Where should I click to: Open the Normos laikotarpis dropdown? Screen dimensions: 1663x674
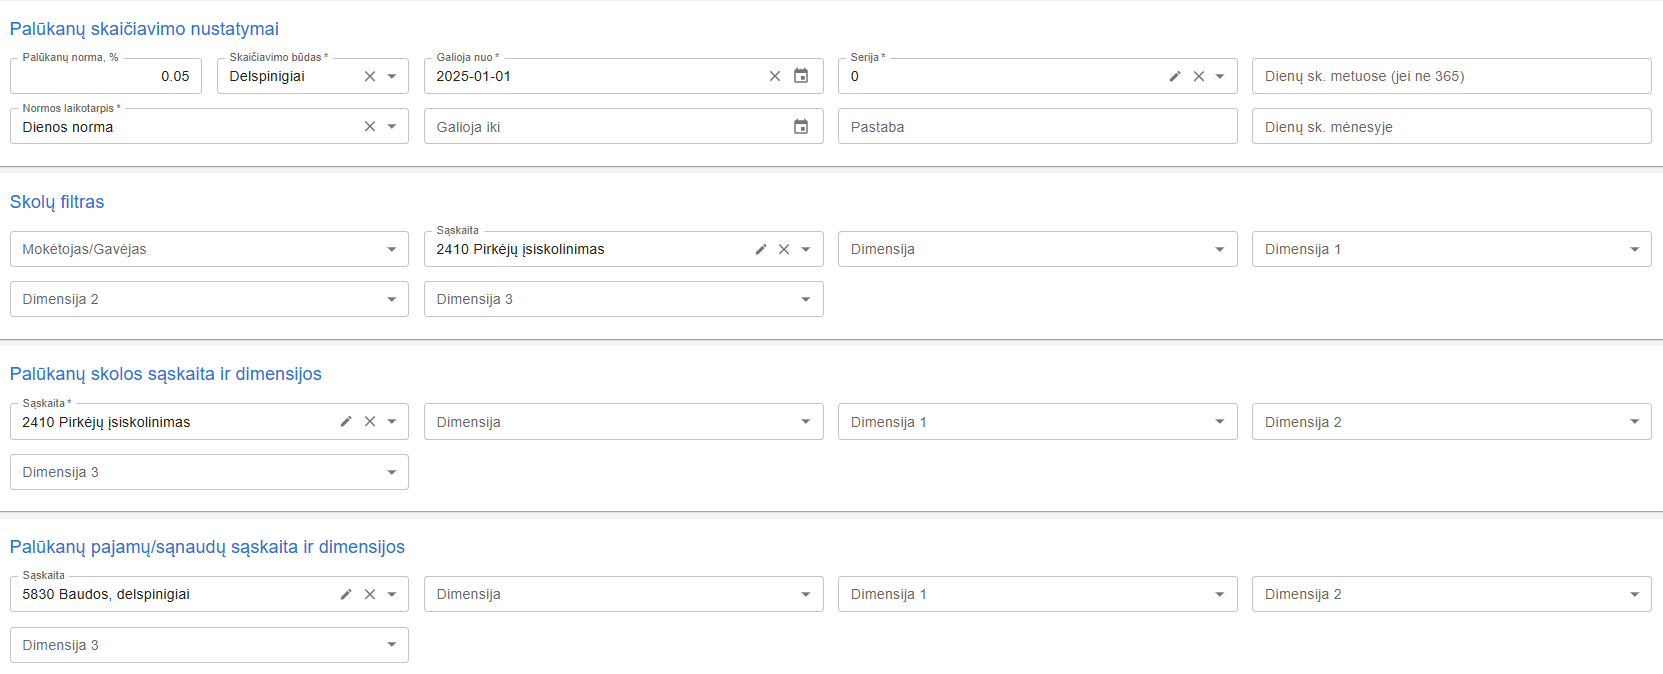point(392,127)
